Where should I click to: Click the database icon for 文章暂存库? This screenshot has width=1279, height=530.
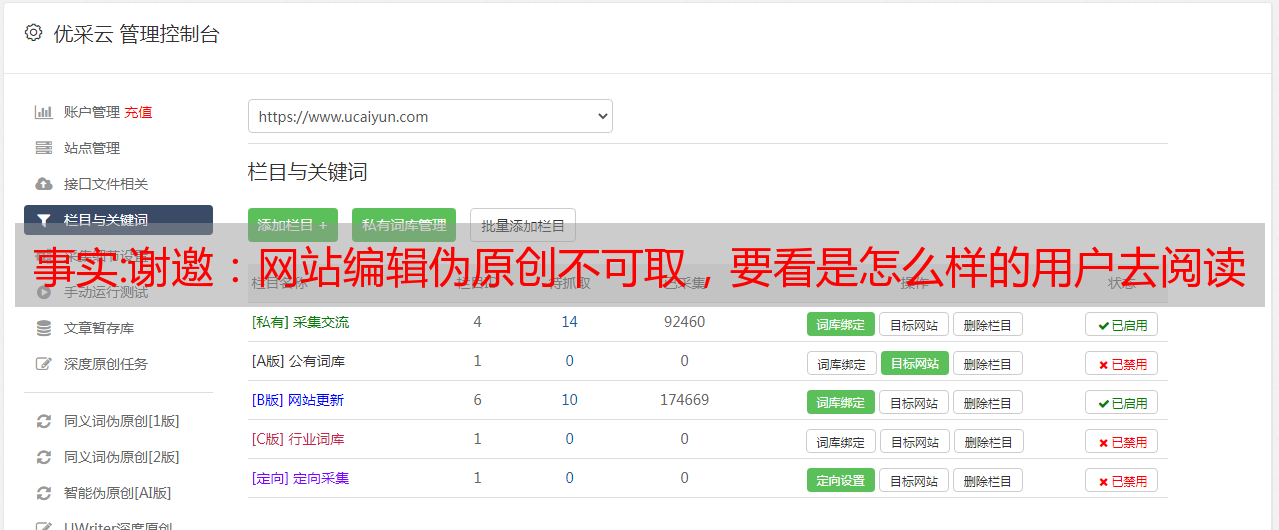click(x=43, y=328)
